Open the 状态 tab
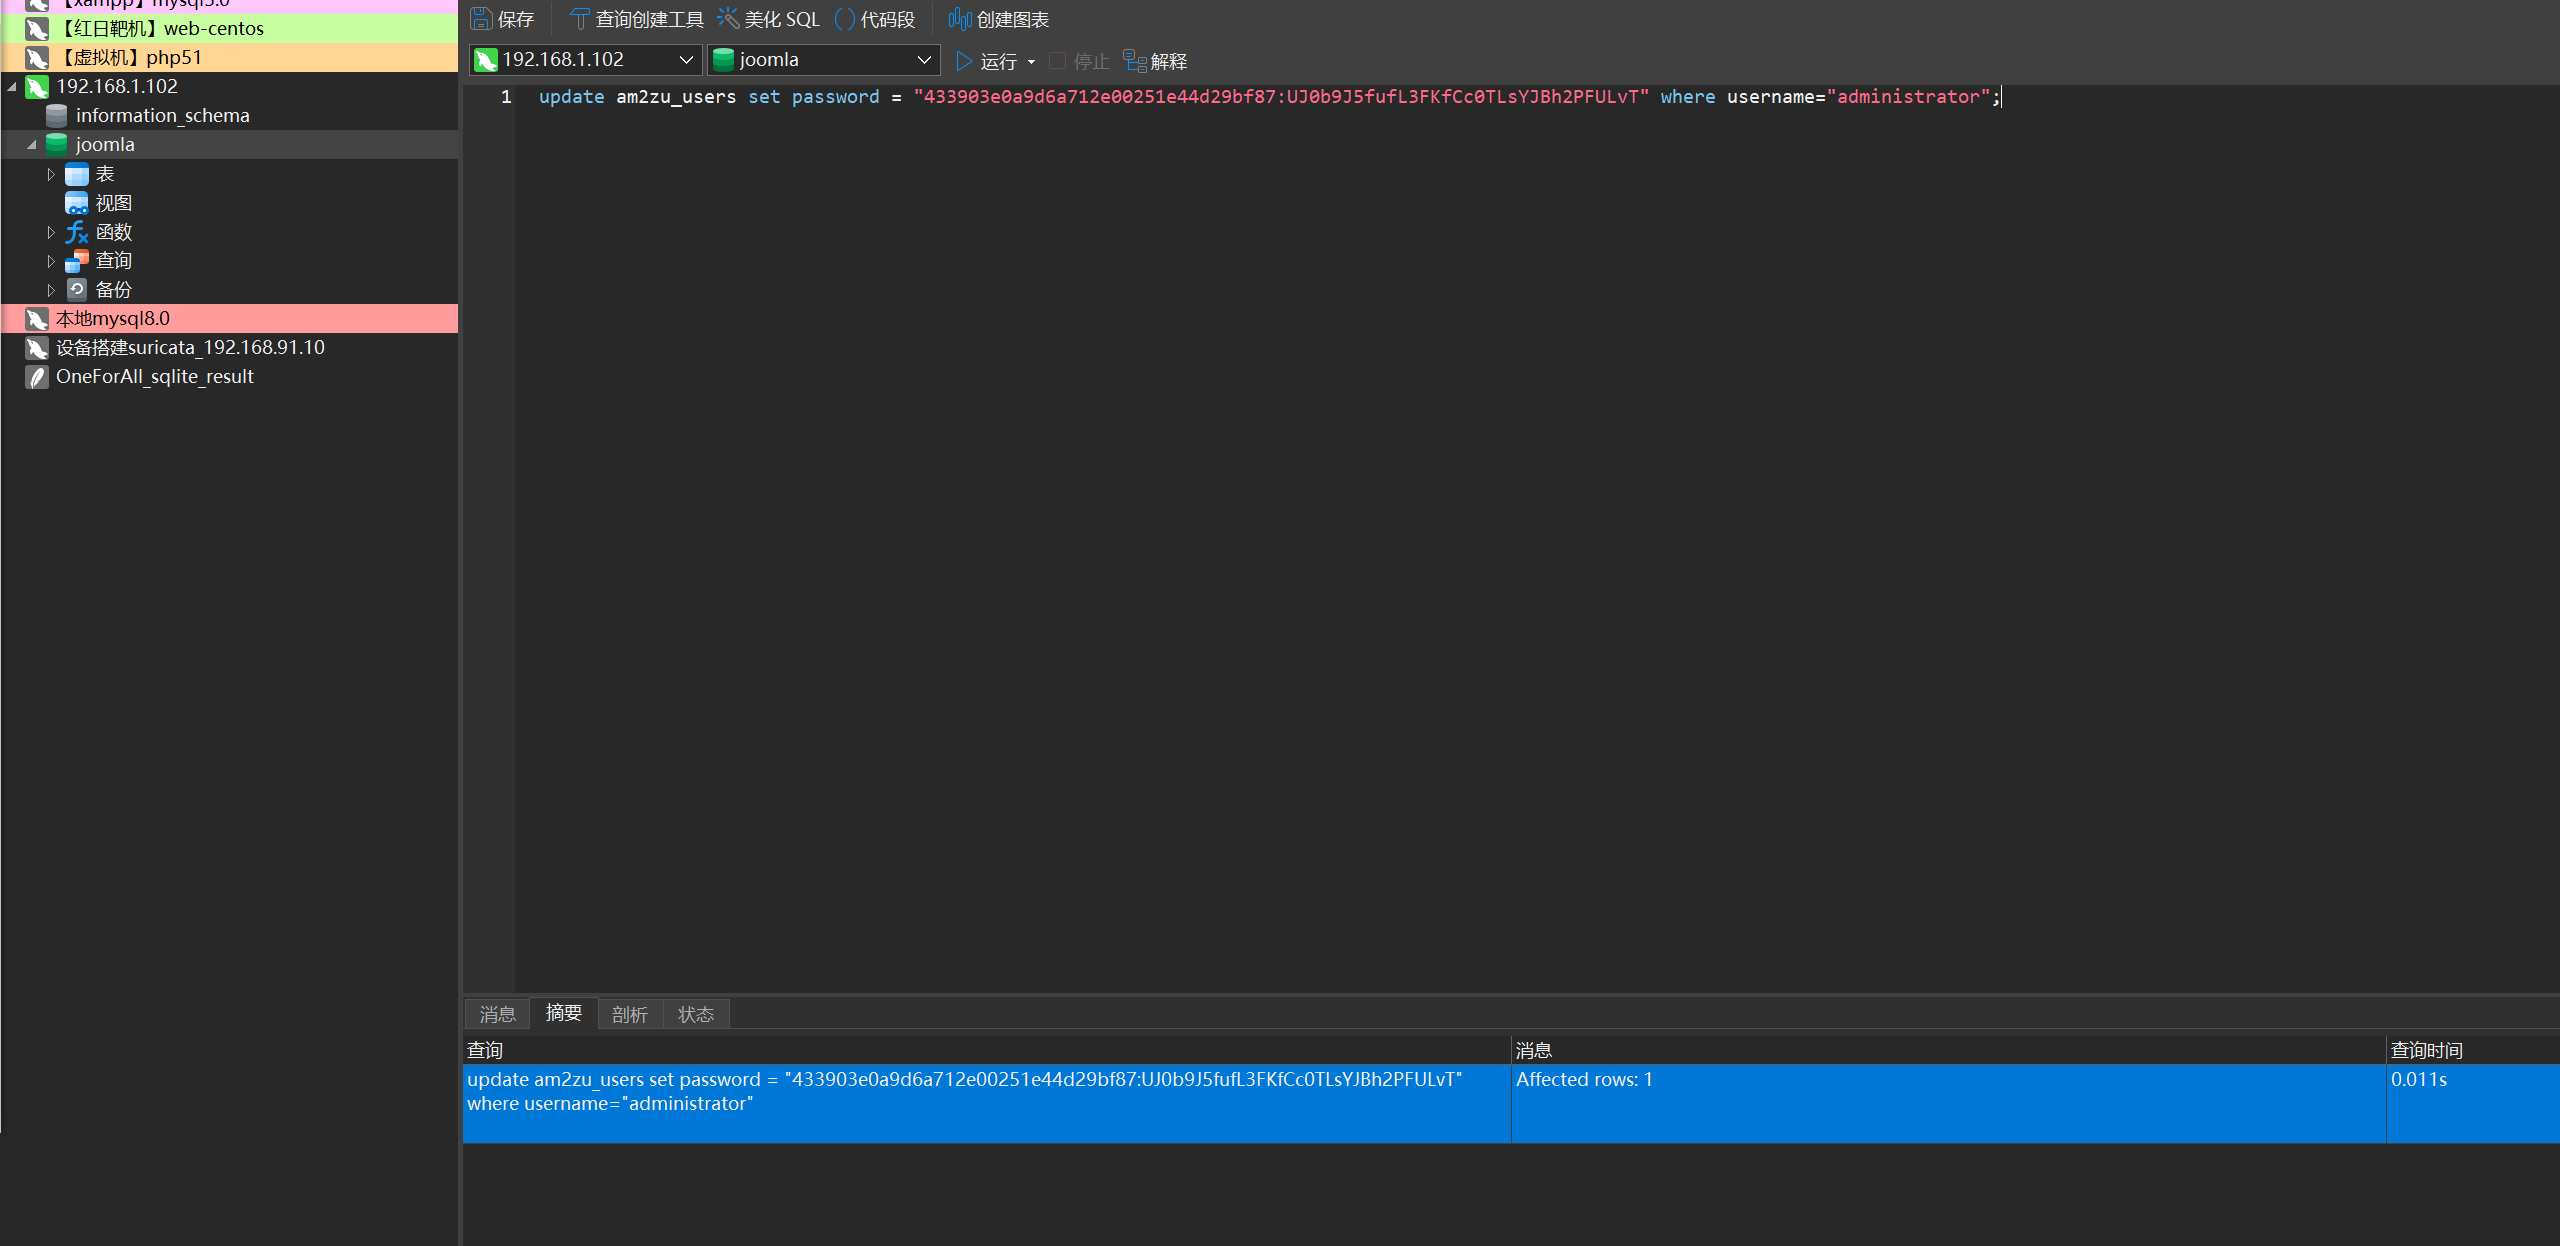The height and width of the screenshot is (1246, 2560). coord(696,1014)
